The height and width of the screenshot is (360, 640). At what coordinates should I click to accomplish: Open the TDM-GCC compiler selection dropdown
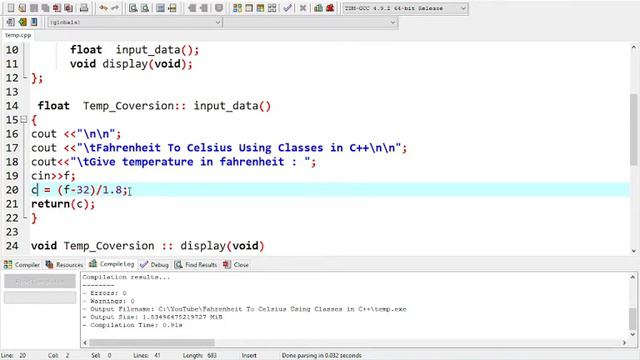tap(405, 8)
